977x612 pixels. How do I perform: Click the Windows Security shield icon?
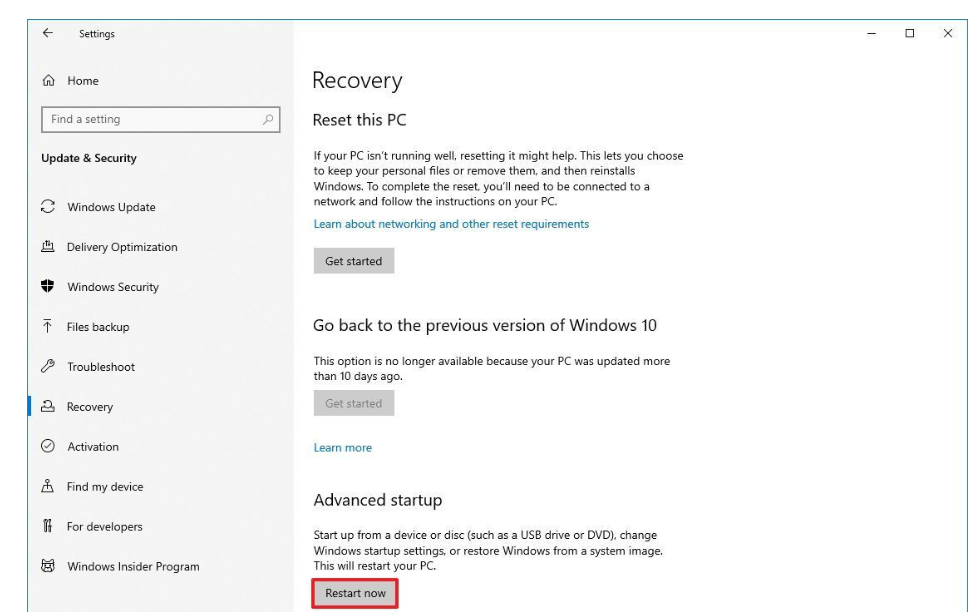[47, 287]
